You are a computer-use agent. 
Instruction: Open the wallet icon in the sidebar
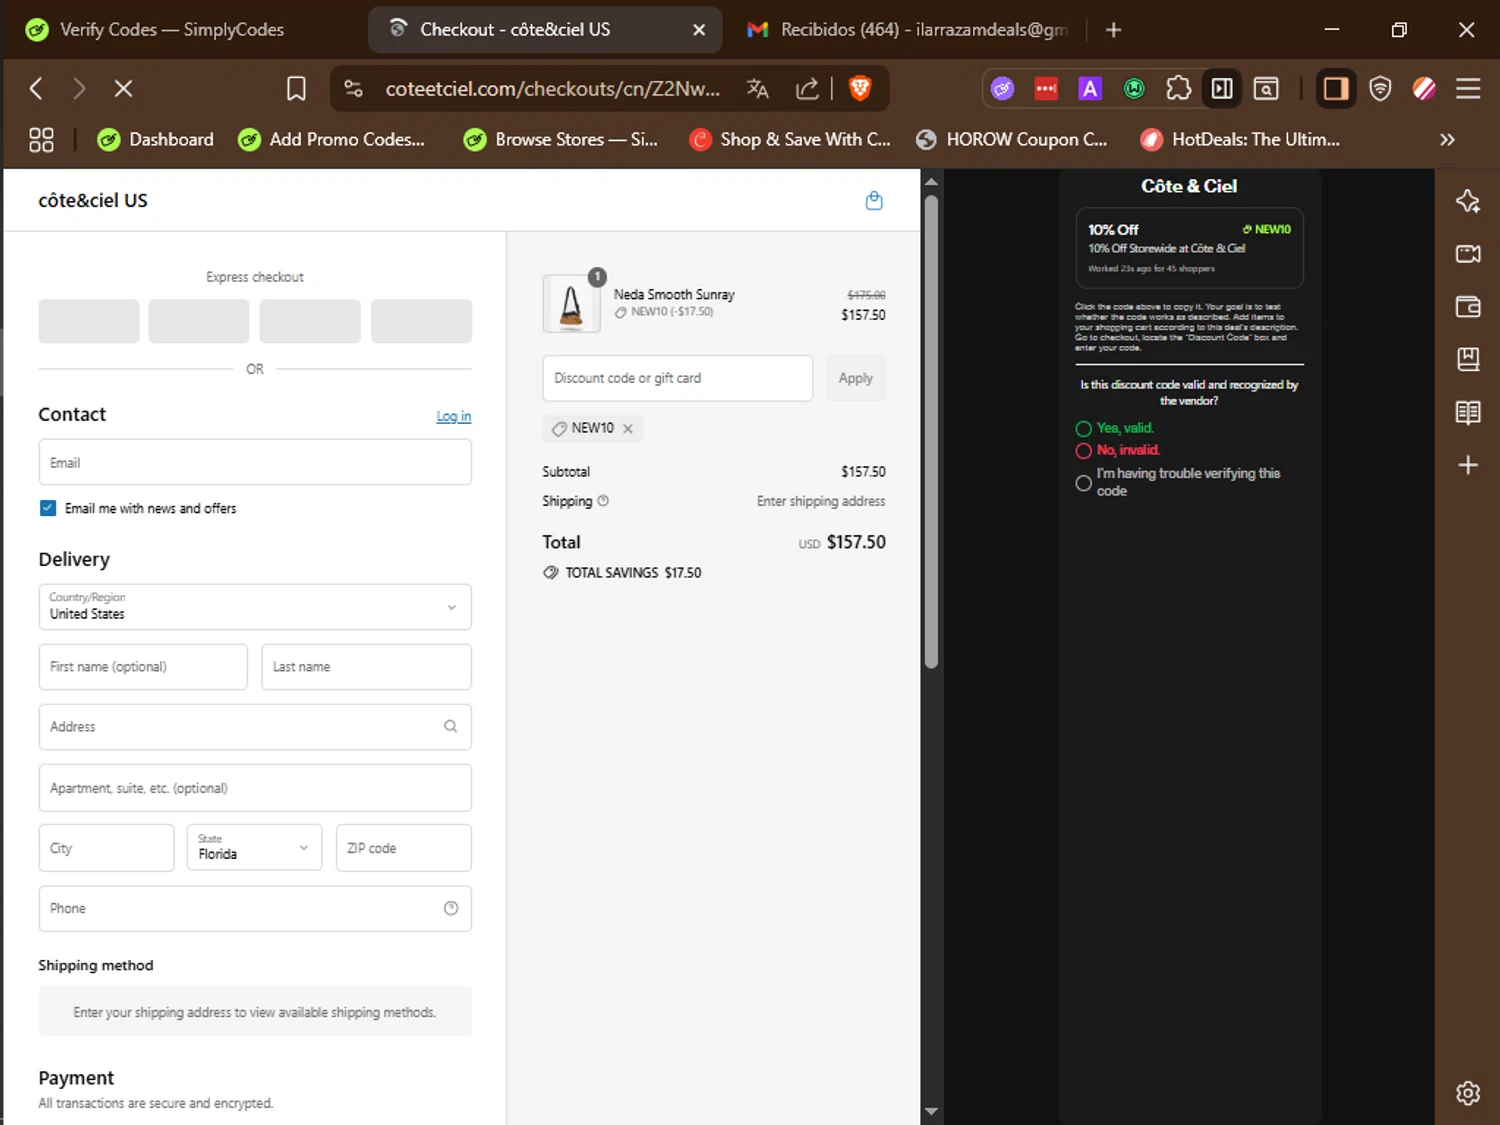(x=1468, y=307)
